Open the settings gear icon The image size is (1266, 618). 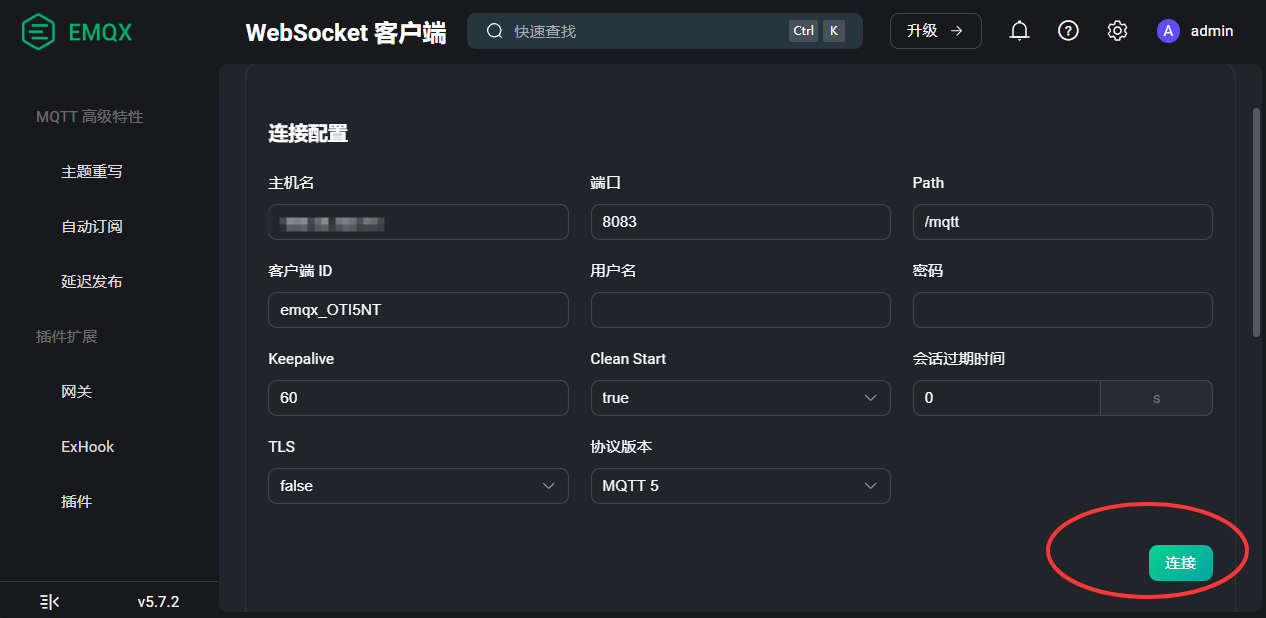1117,31
